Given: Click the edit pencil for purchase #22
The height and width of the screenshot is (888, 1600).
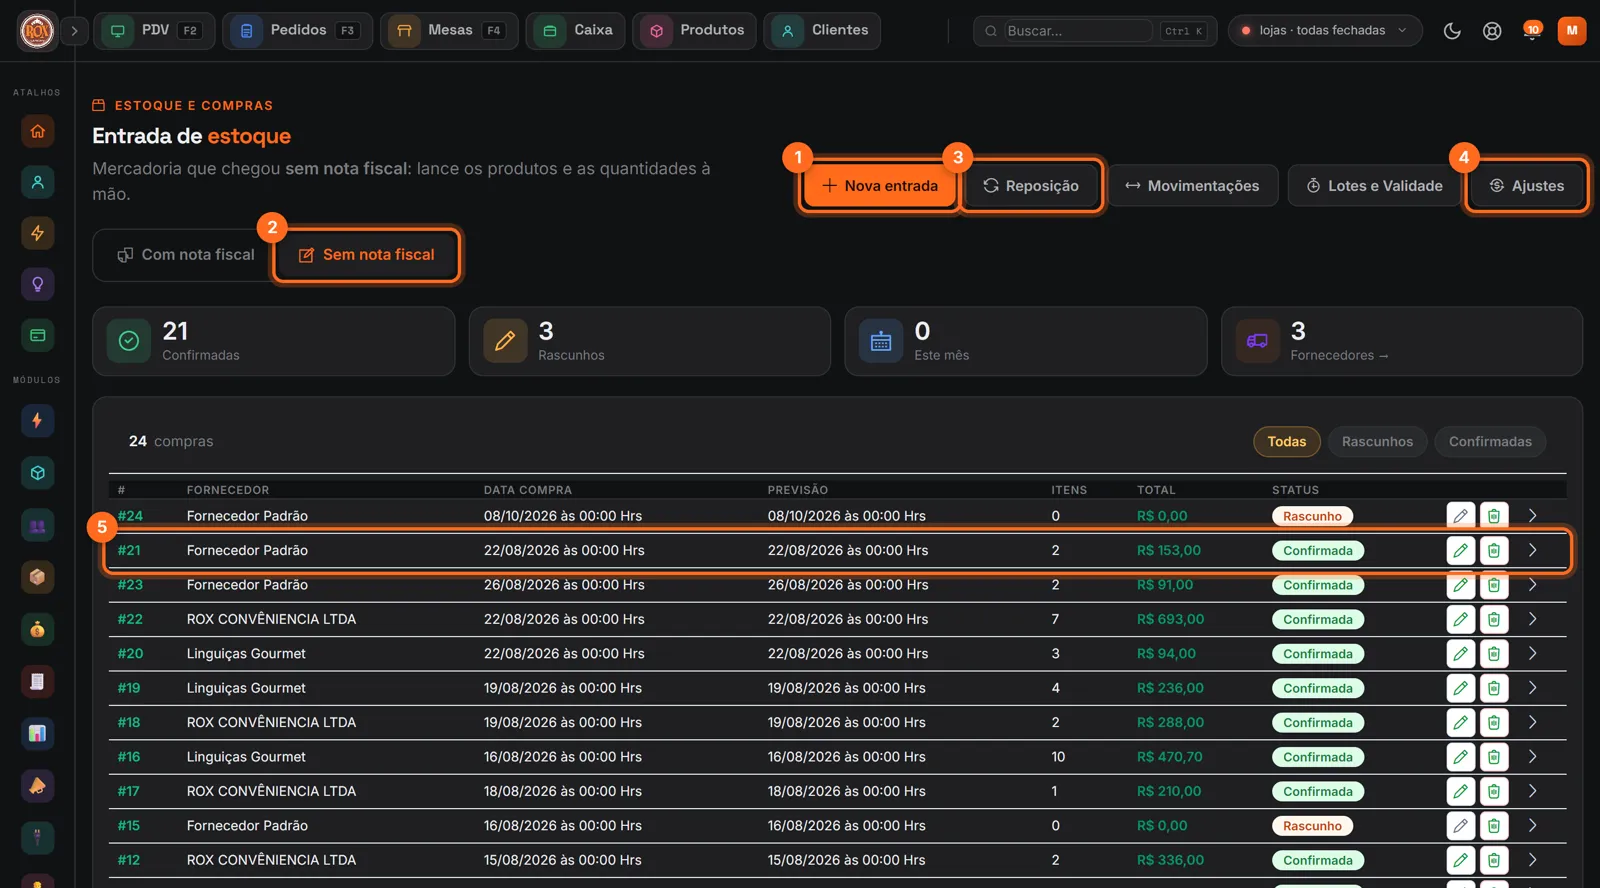Looking at the screenshot, I should [1460, 619].
